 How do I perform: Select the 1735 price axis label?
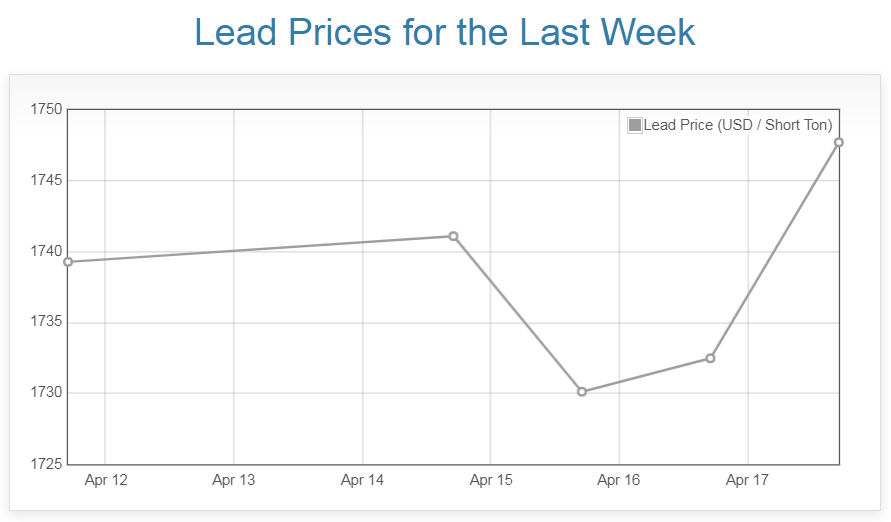(x=45, y=322)
